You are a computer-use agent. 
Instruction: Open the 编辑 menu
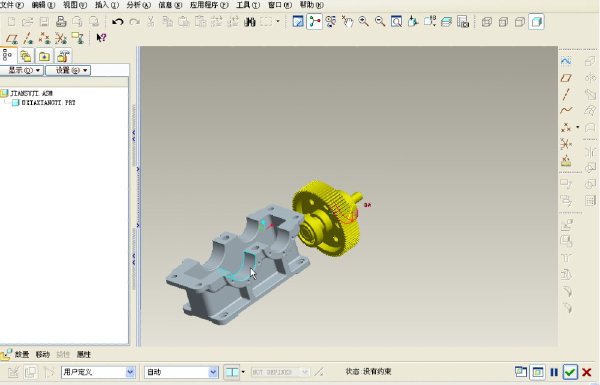43,5
